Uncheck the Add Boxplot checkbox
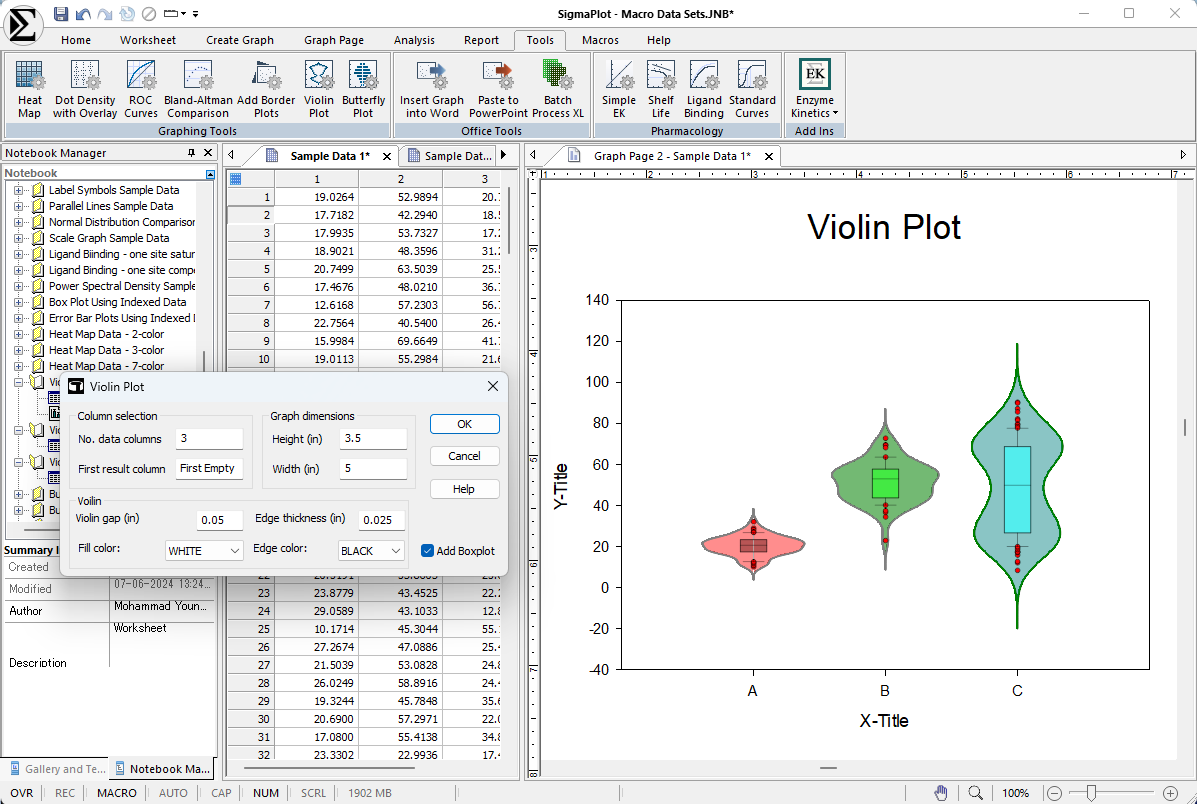This screenshot has width=1197, height=804. pyautogui.click(x=428, y=551)
